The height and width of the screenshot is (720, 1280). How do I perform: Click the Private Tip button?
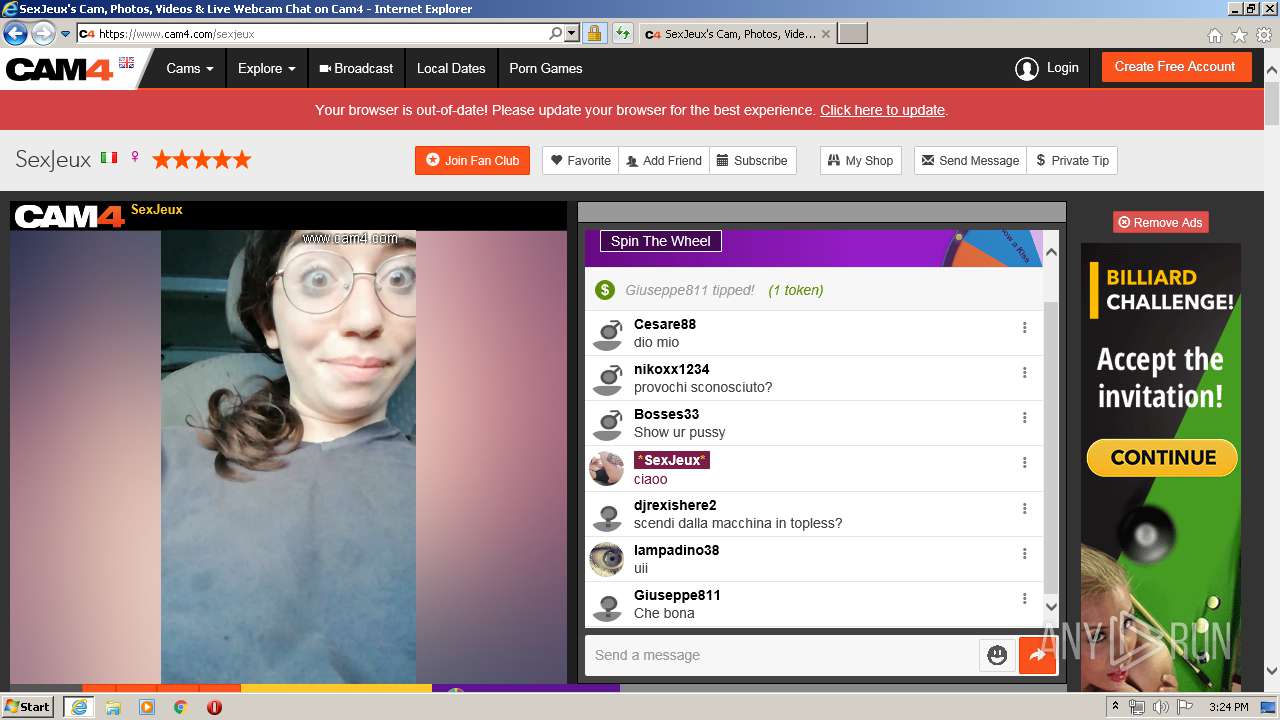[1072, 160]
